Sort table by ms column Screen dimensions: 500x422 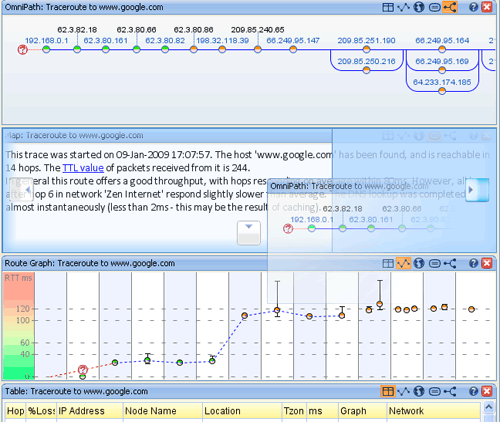[x=322, y=411]
